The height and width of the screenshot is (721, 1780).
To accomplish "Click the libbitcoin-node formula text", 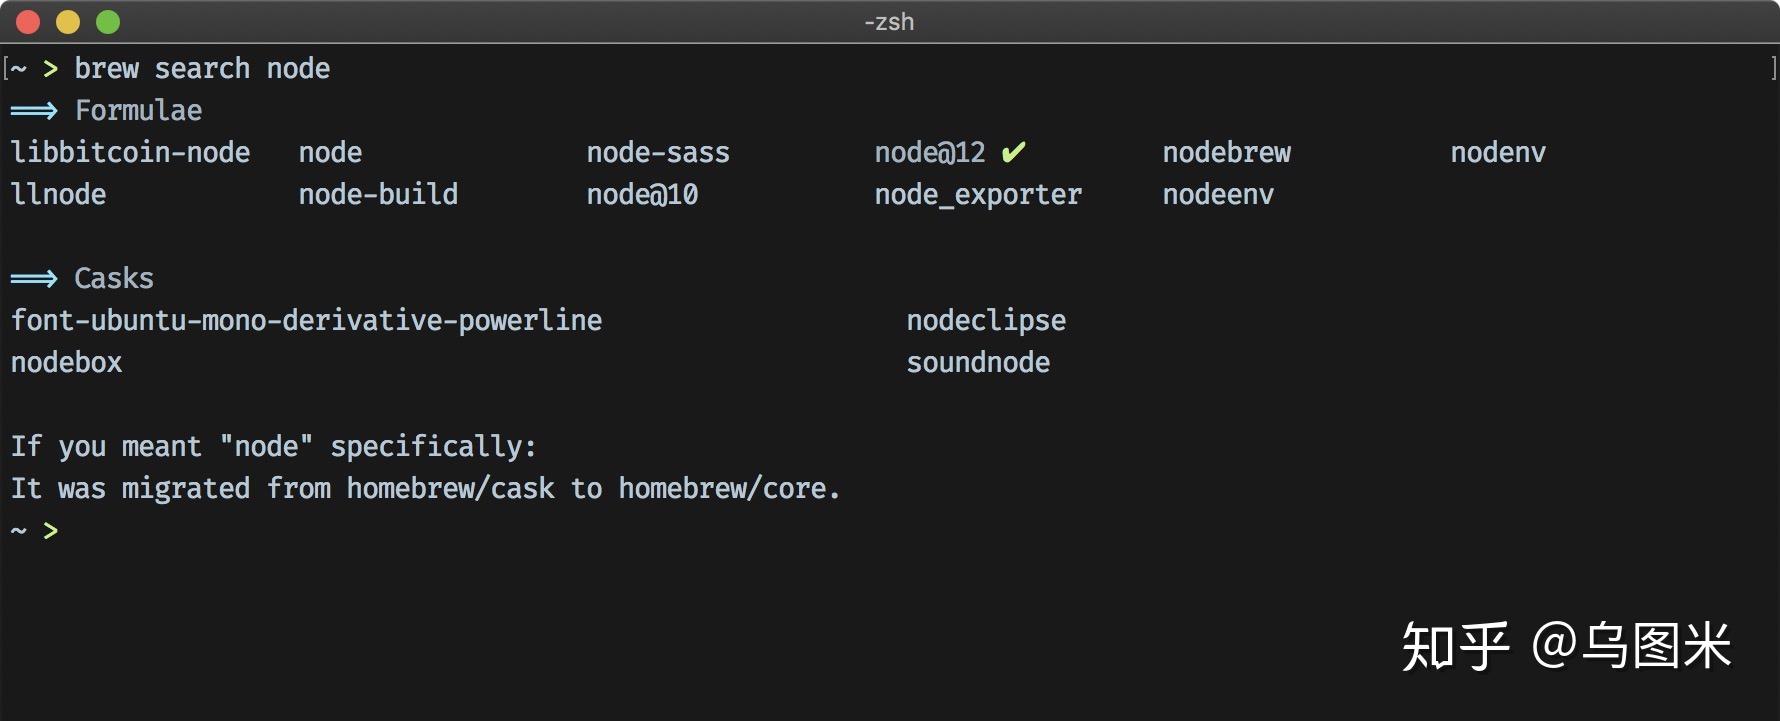I will [x=130, y=153].
